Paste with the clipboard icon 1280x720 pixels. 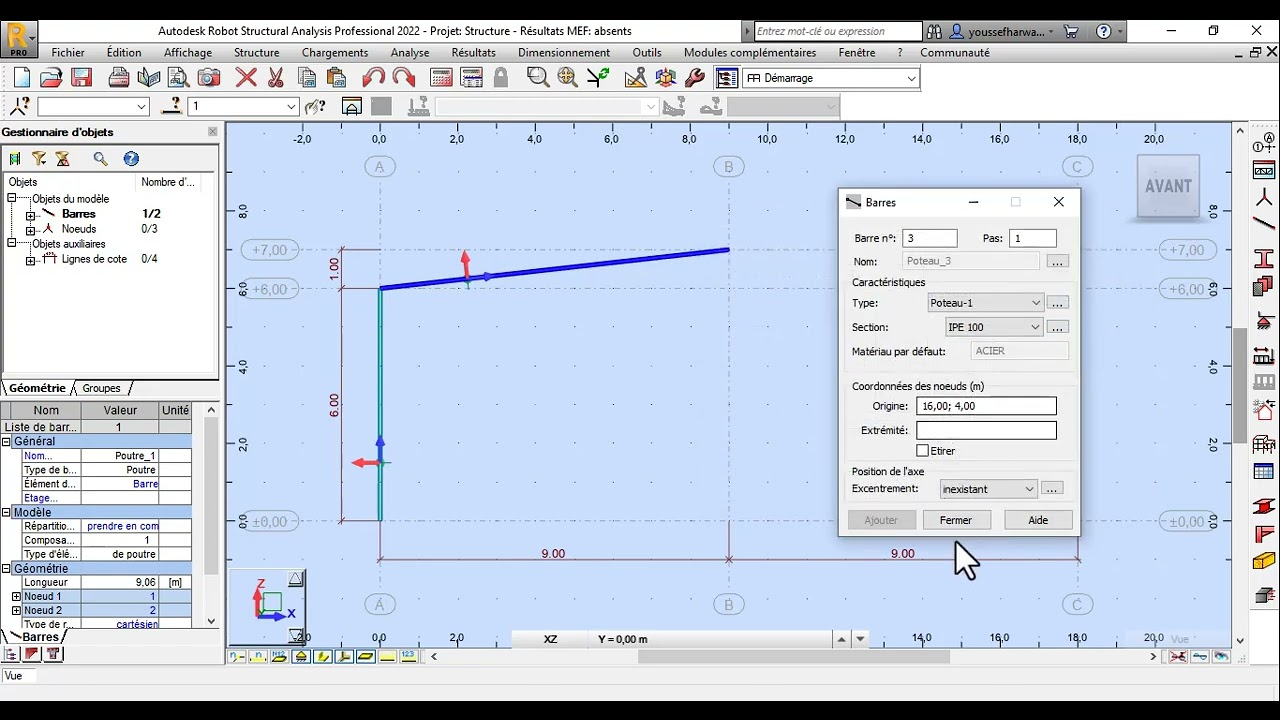click(337, 78)
